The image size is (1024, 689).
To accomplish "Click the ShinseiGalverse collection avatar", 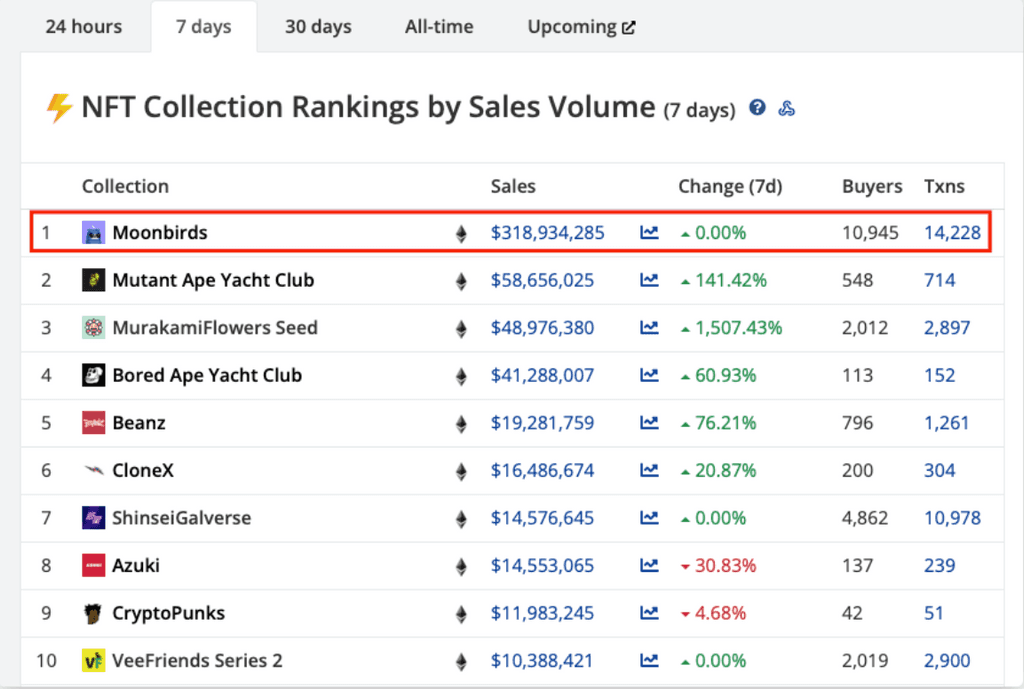I will 93,518.
